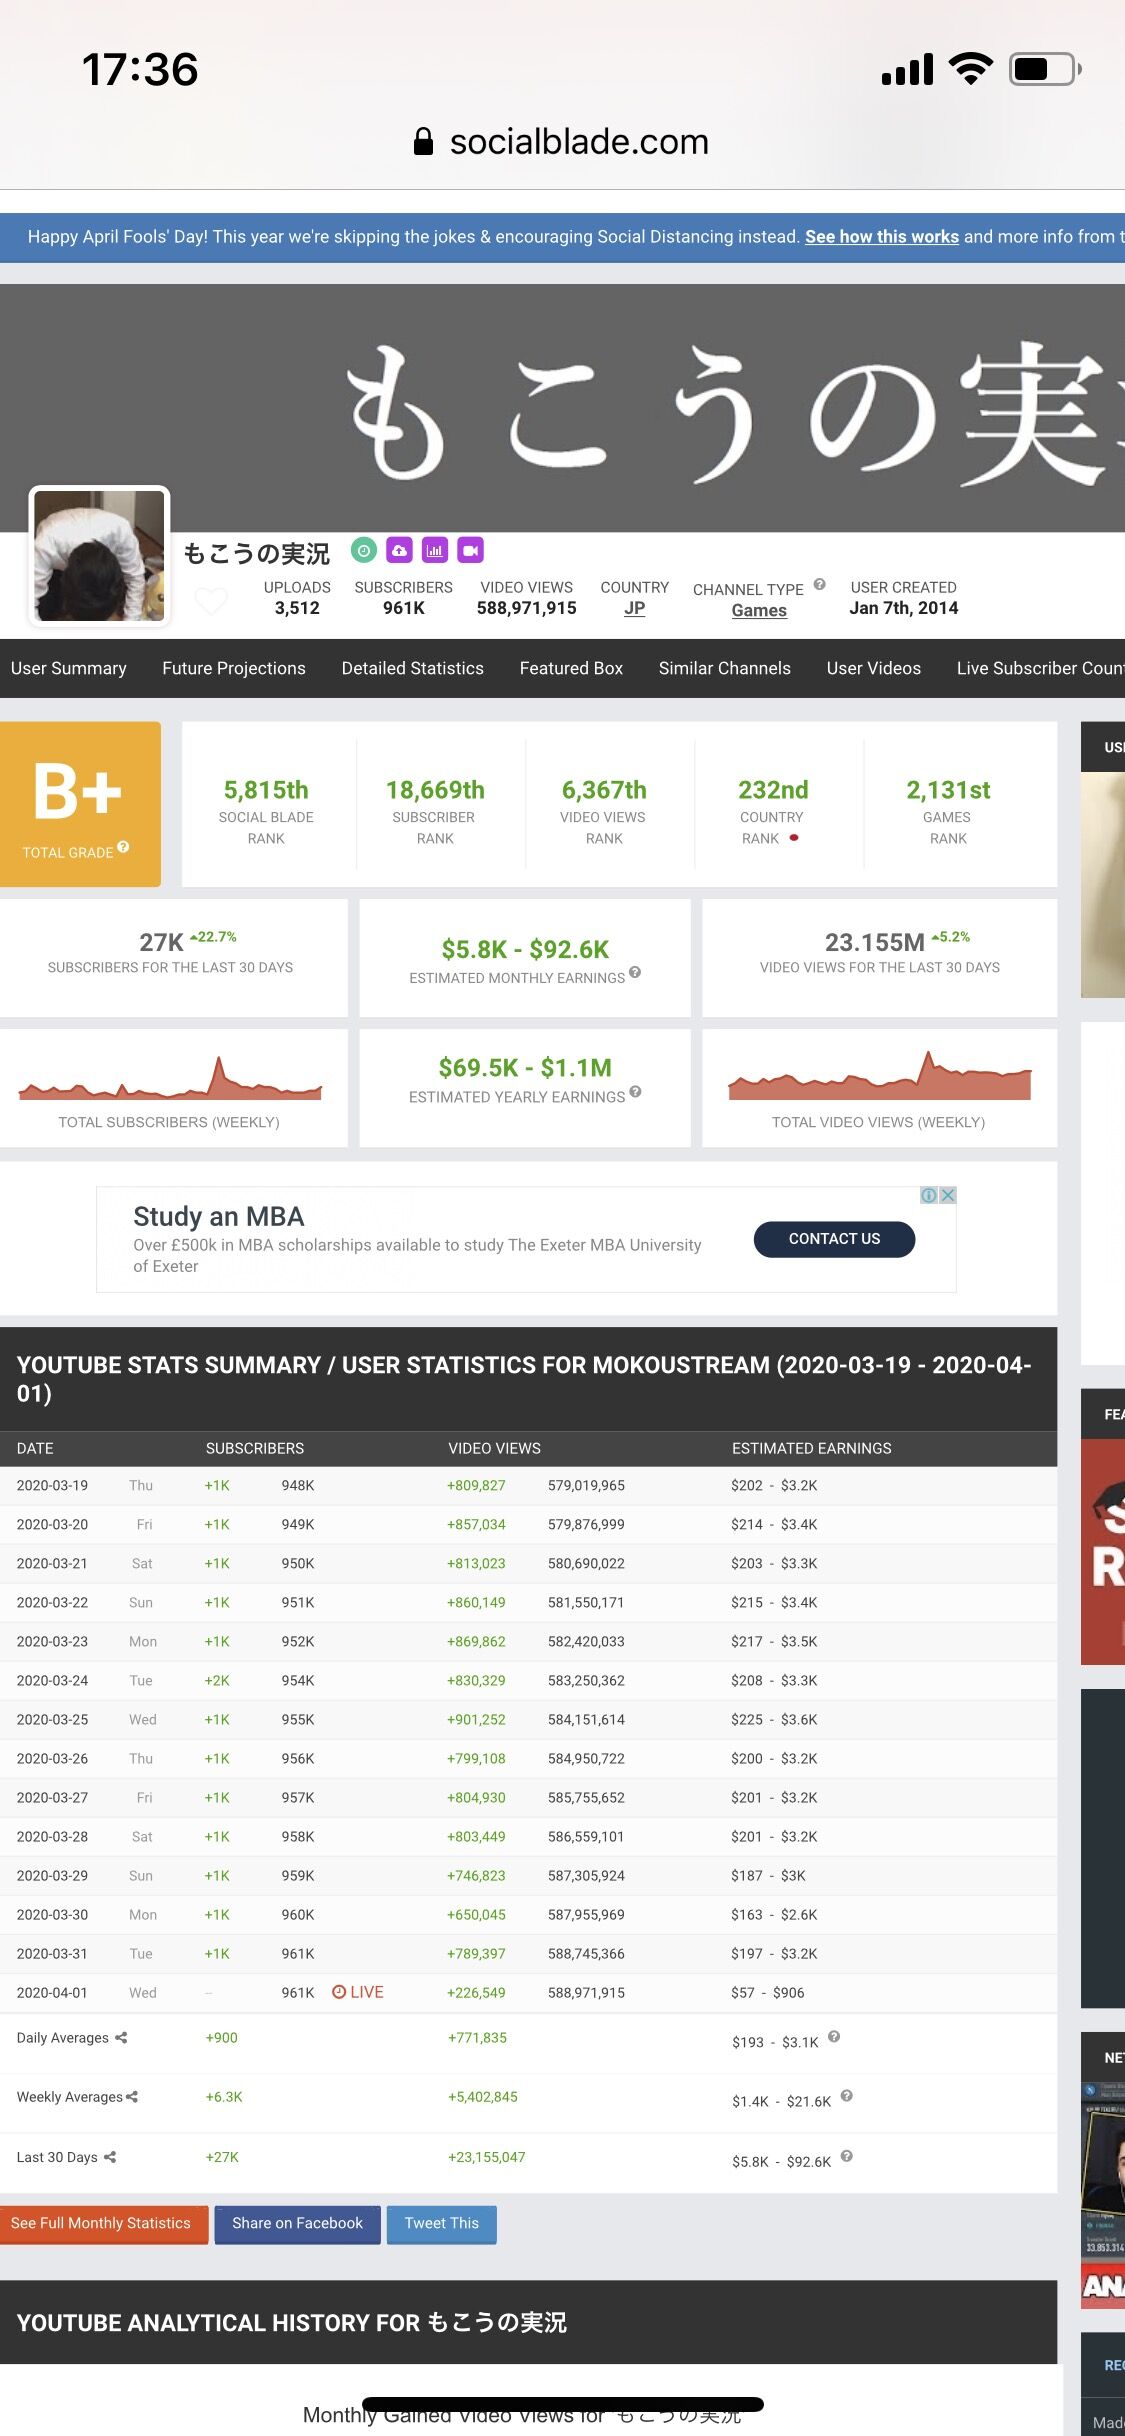Click the 2020-03-24 date row
The image size is (1125, 2436).
point(528,1680)
